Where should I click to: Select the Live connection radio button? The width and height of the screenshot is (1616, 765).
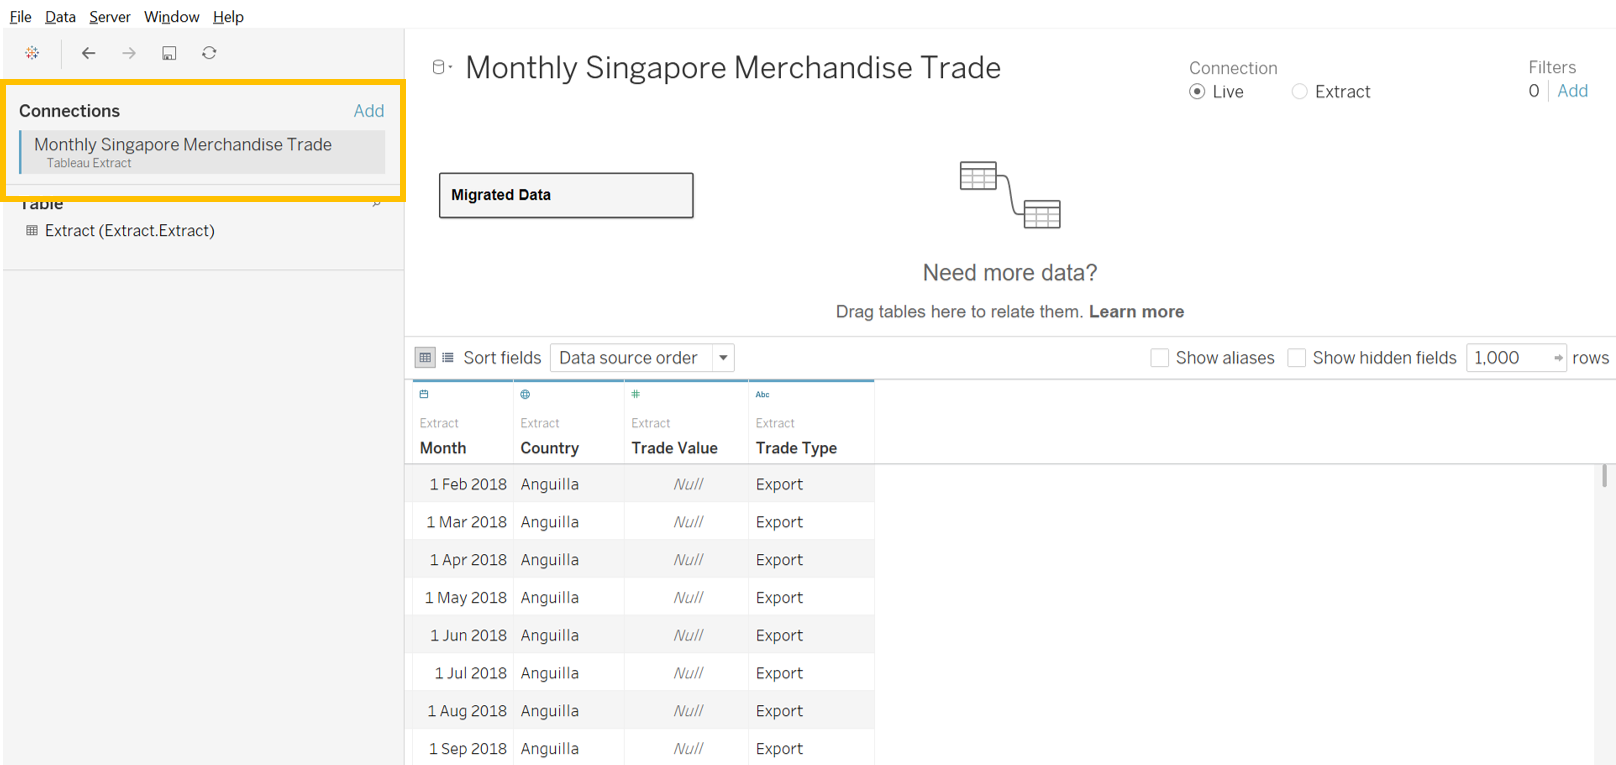point(1197,92)
